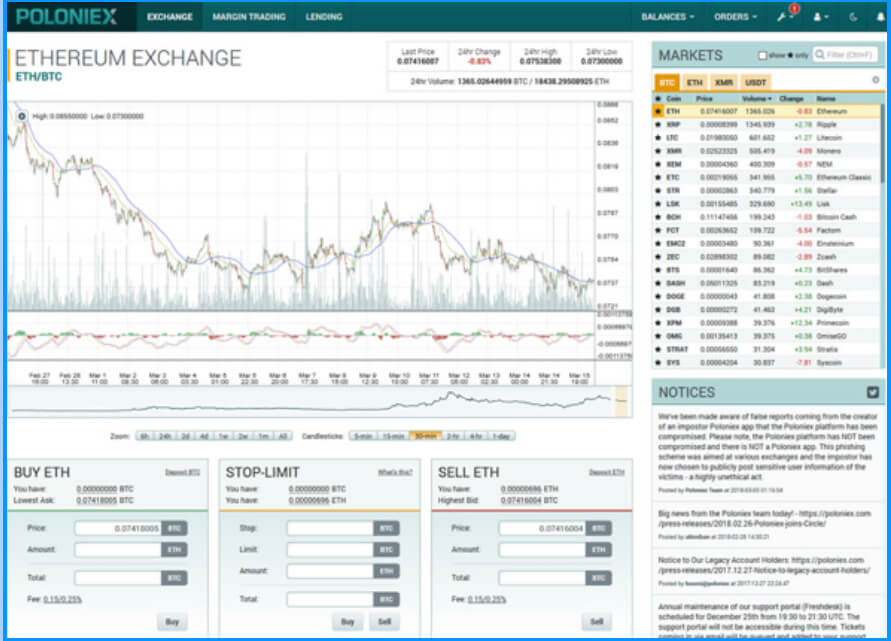Set chart zoom to 6h

[145, 436]
